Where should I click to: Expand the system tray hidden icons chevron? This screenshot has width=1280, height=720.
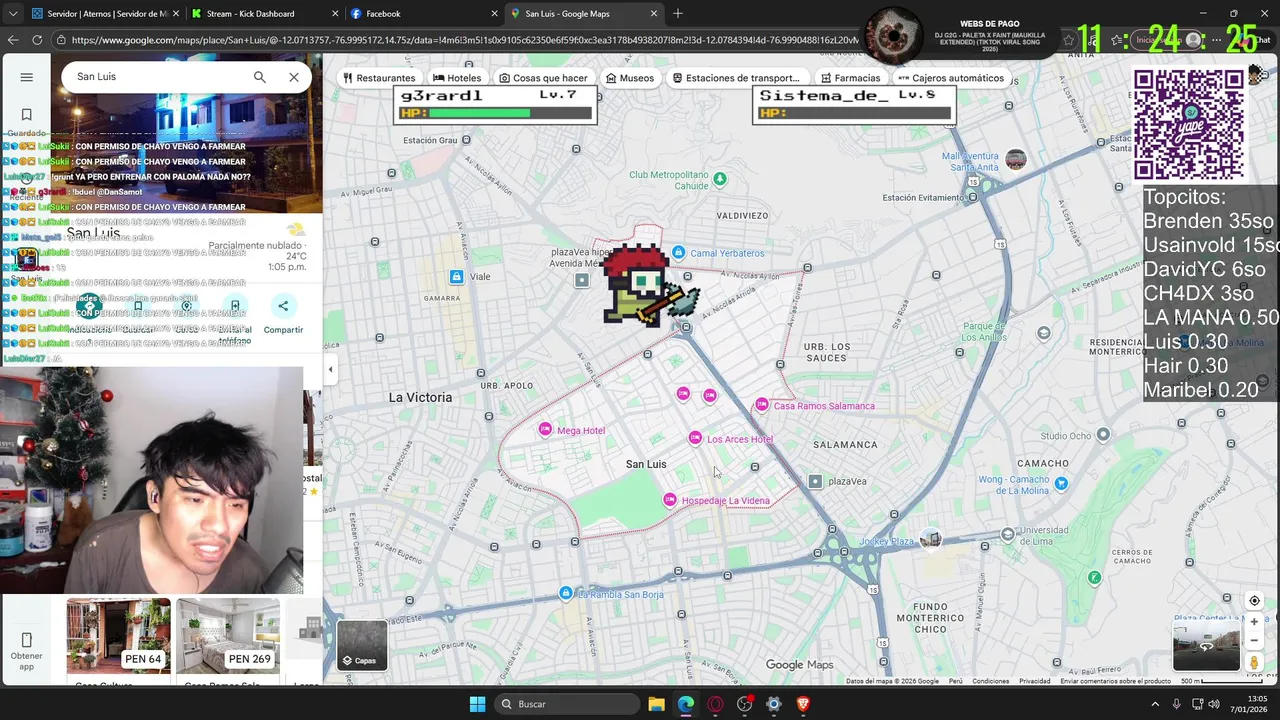click(1154, 704)
